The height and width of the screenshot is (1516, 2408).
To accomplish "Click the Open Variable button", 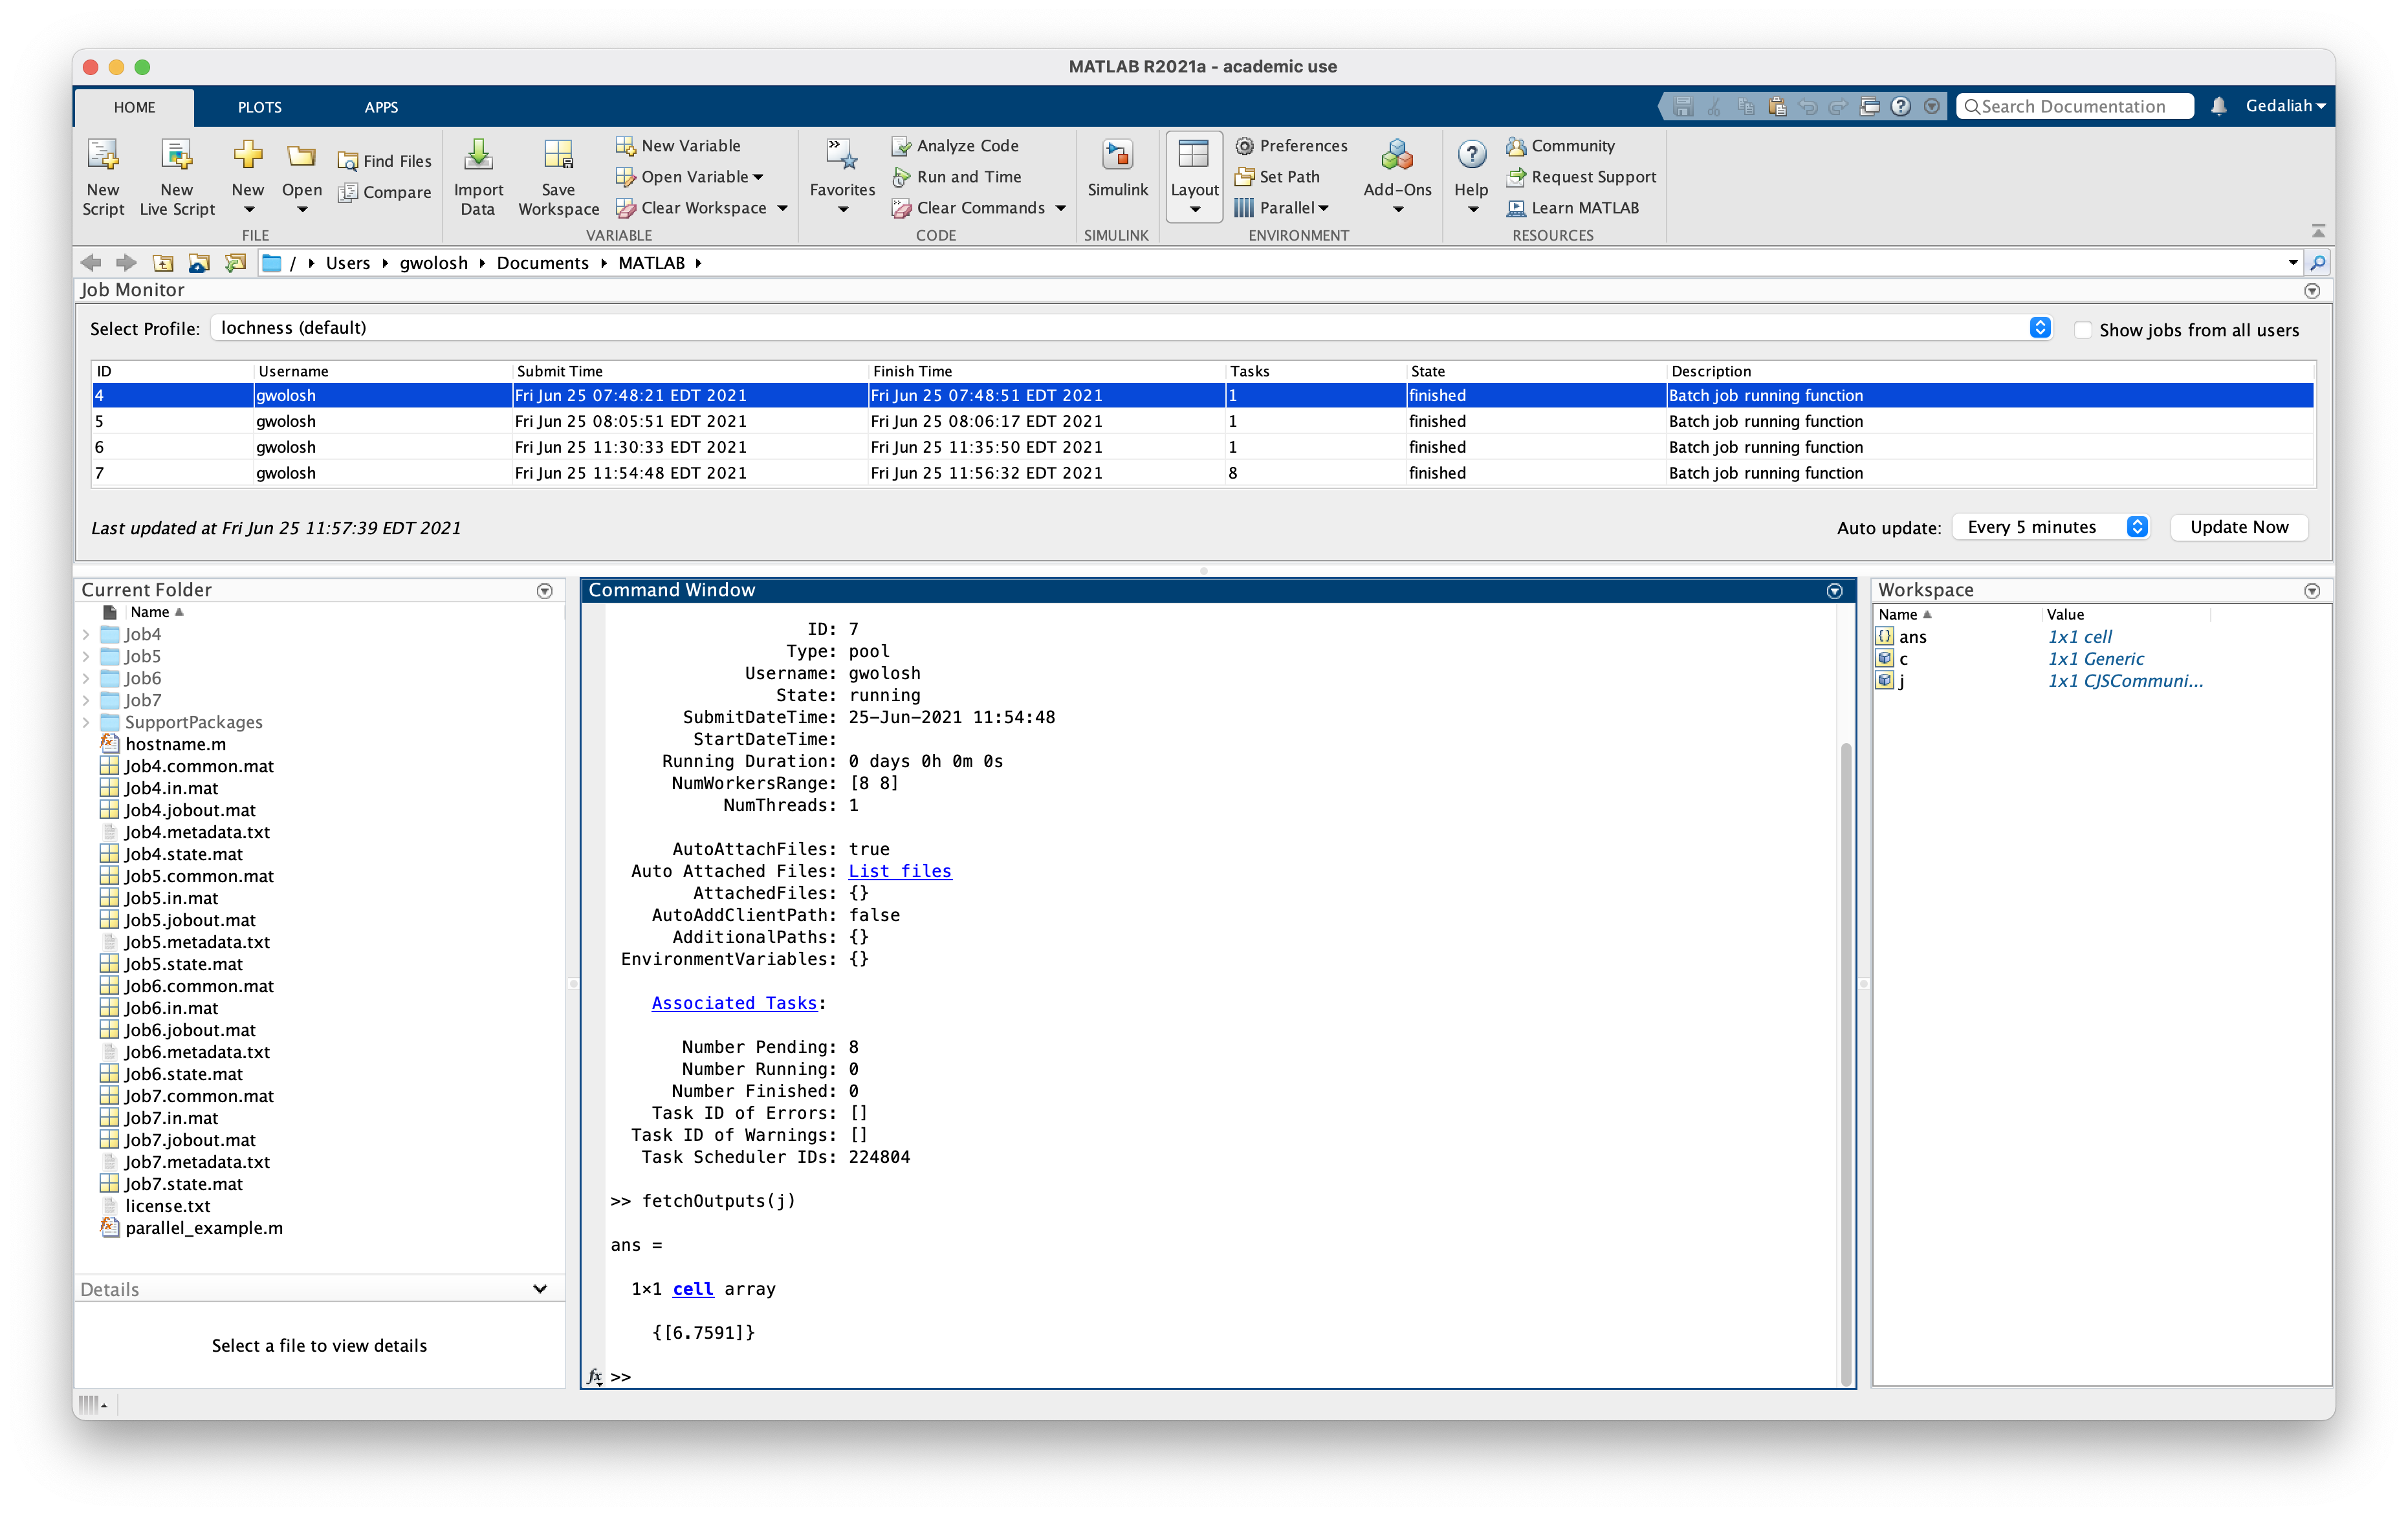I will coord(690,177).
